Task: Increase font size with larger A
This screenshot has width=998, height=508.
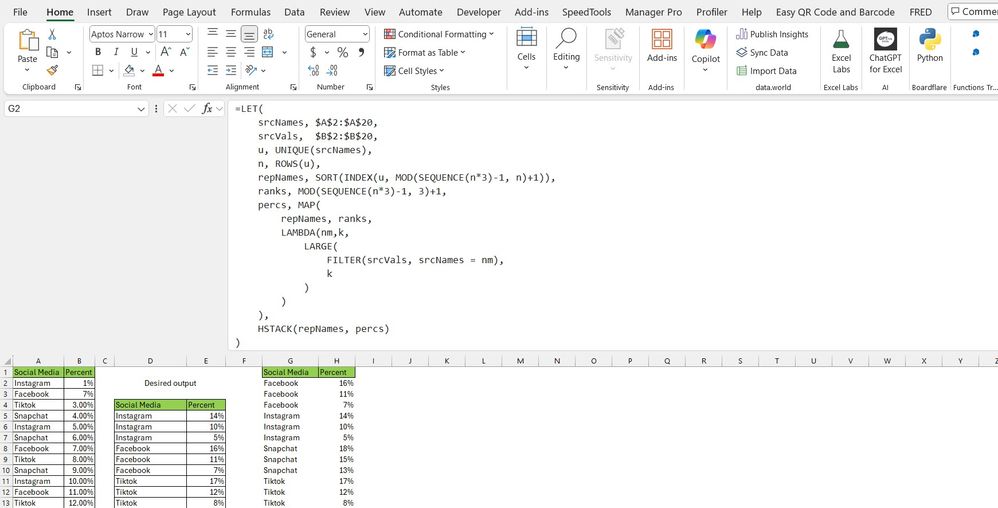Action: click(x=165, y=52)
